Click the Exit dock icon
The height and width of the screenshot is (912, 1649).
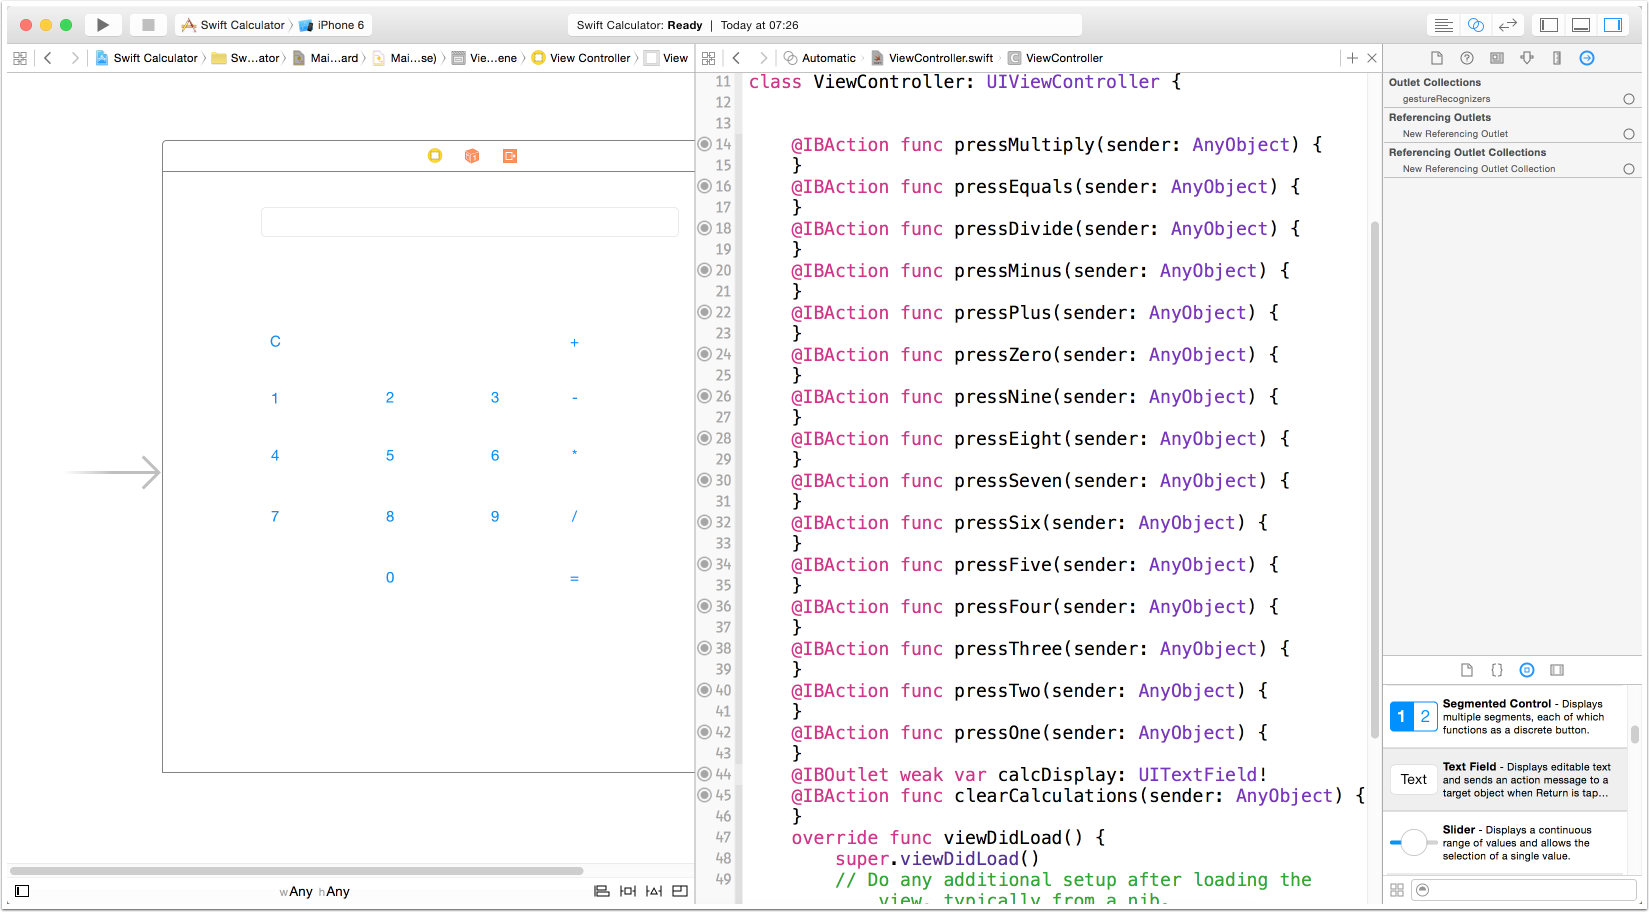(x=510, y=156)
